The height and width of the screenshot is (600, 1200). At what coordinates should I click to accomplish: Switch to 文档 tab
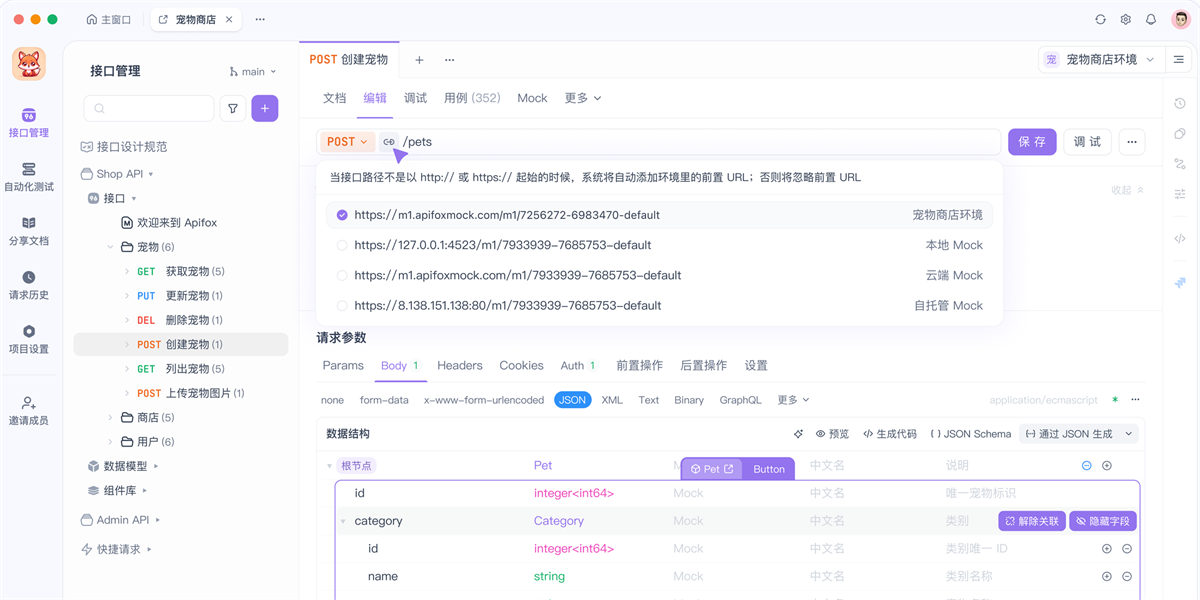click(x=334, y=98)
